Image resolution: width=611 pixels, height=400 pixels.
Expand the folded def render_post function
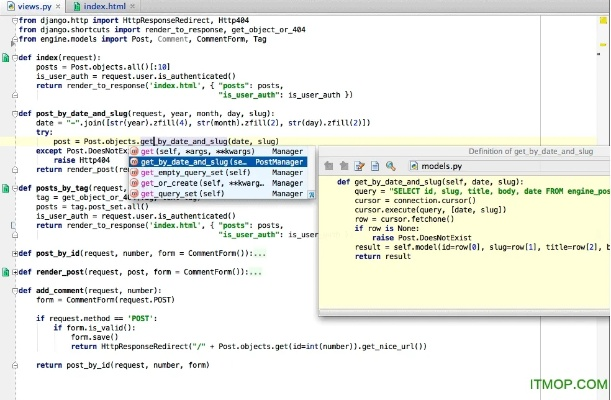coord(14,272)
